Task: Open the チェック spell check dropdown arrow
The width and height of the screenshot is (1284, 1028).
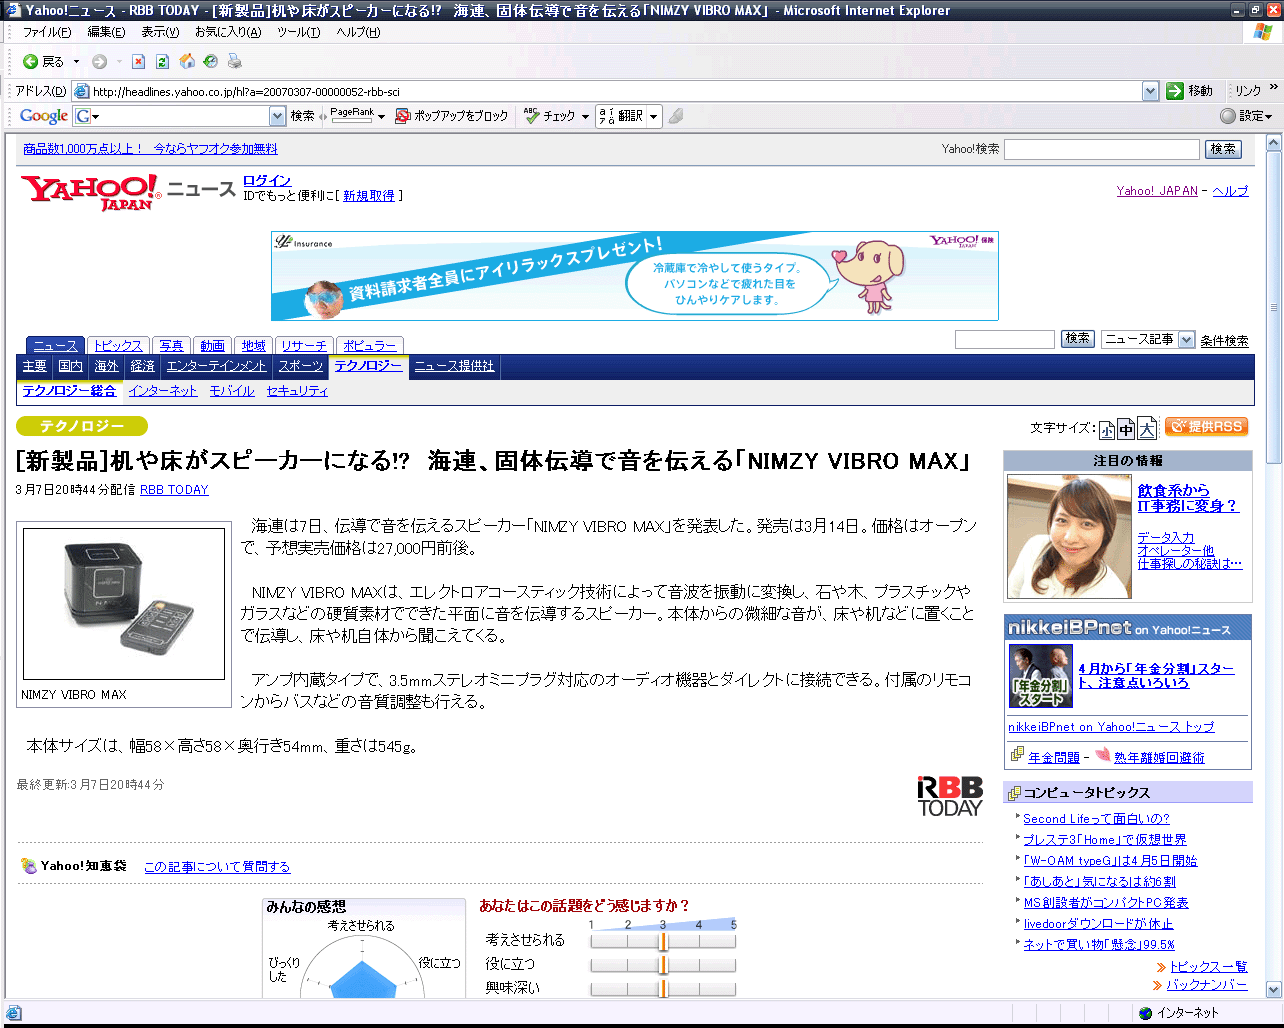Action: (x=585, y=117)
